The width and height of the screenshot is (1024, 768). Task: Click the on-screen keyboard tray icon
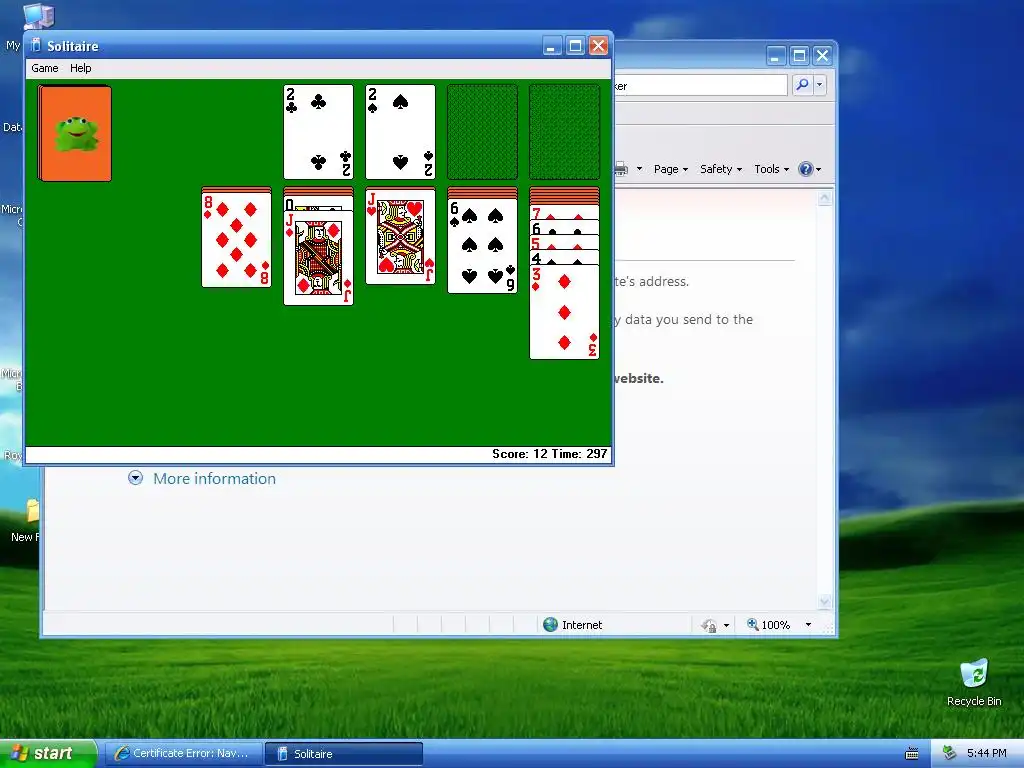(x=912, y=754)
